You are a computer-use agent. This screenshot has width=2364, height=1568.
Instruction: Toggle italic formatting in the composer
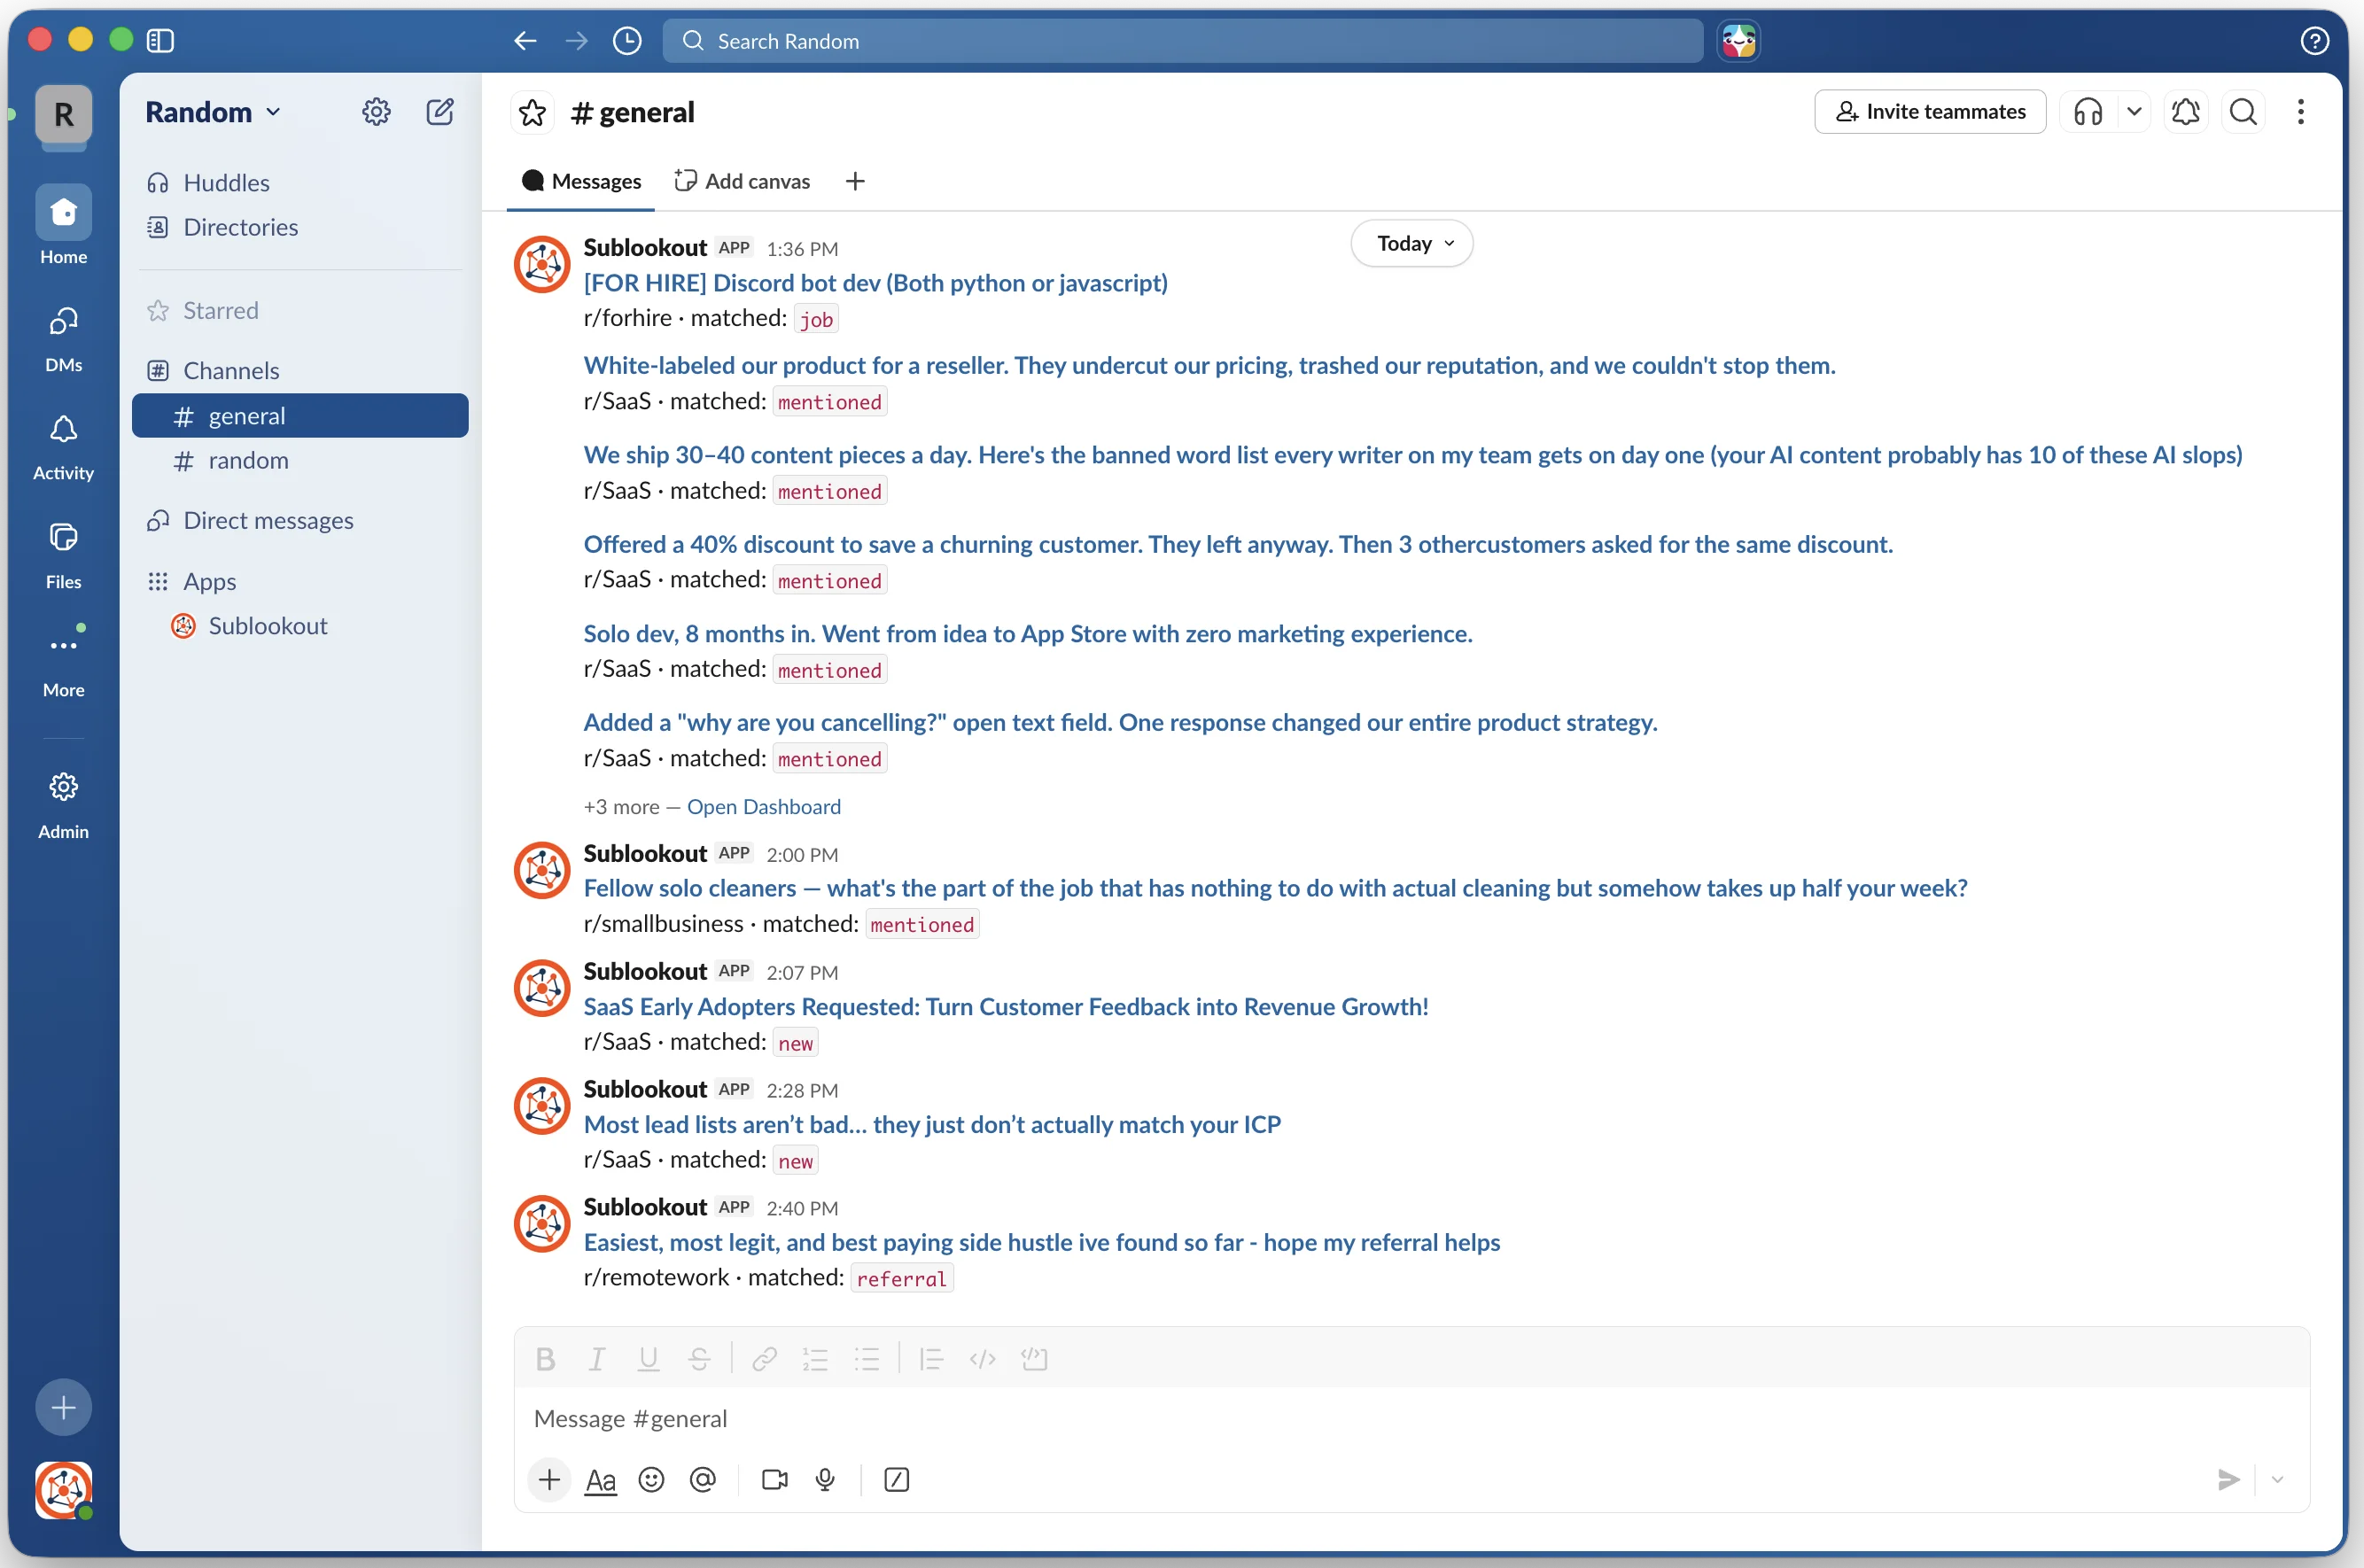[x=597, y=1358]
